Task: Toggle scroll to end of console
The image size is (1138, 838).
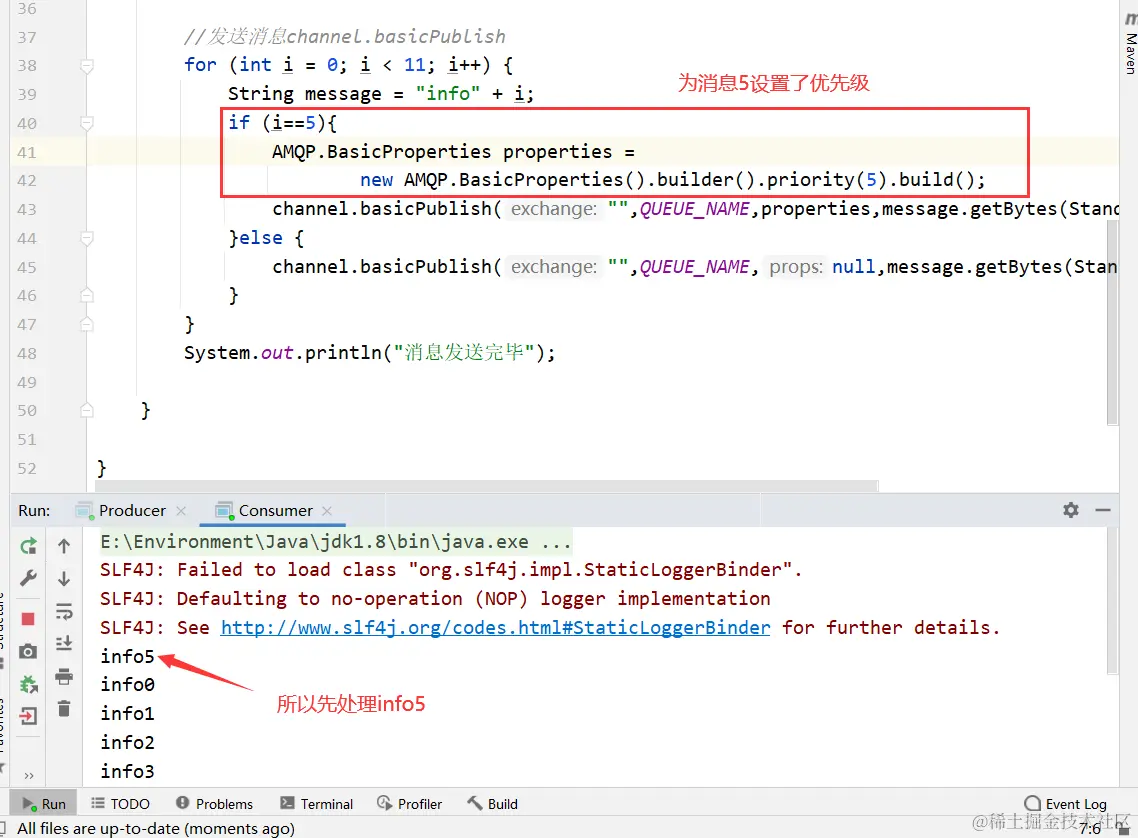Action: pyautogui.click(x=64, y=644)
